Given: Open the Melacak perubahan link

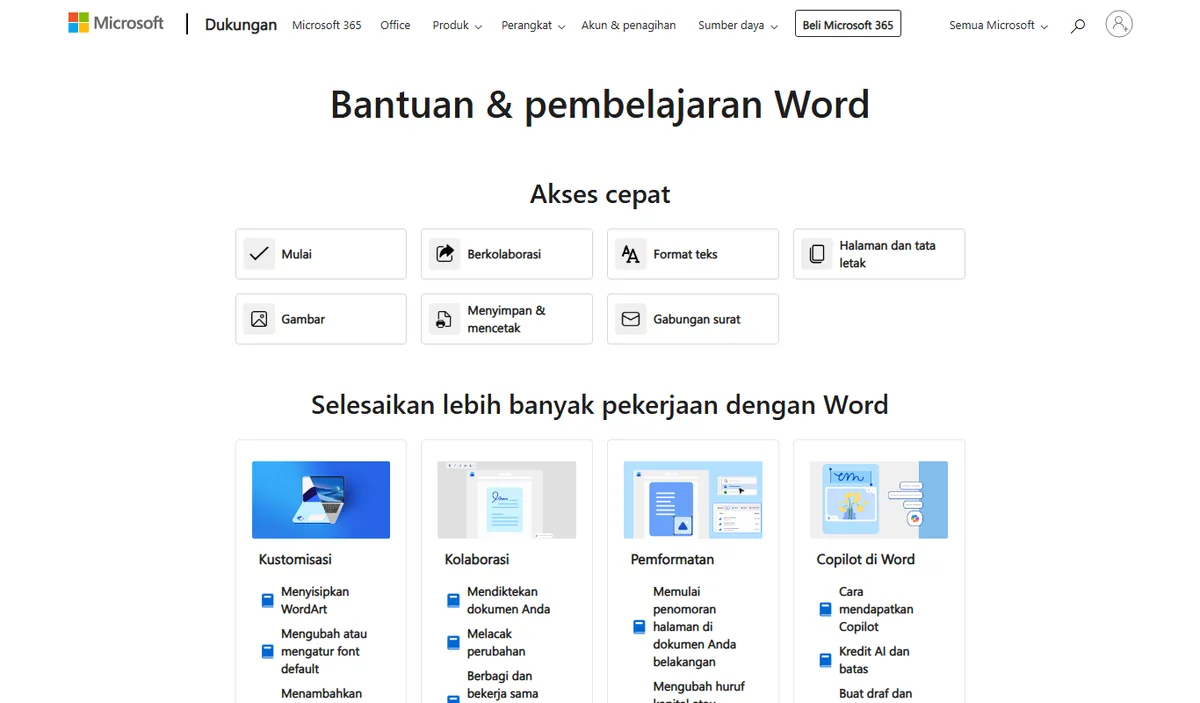Looking at the screenshot, I should [x=496, y=642].
